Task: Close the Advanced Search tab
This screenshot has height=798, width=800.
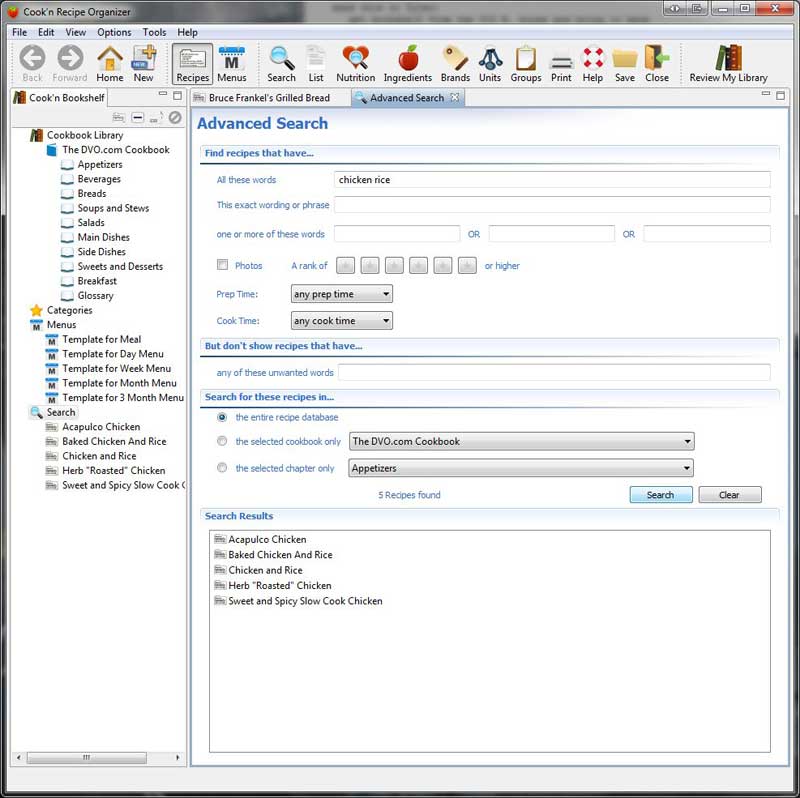Action: tap(455, 97)
